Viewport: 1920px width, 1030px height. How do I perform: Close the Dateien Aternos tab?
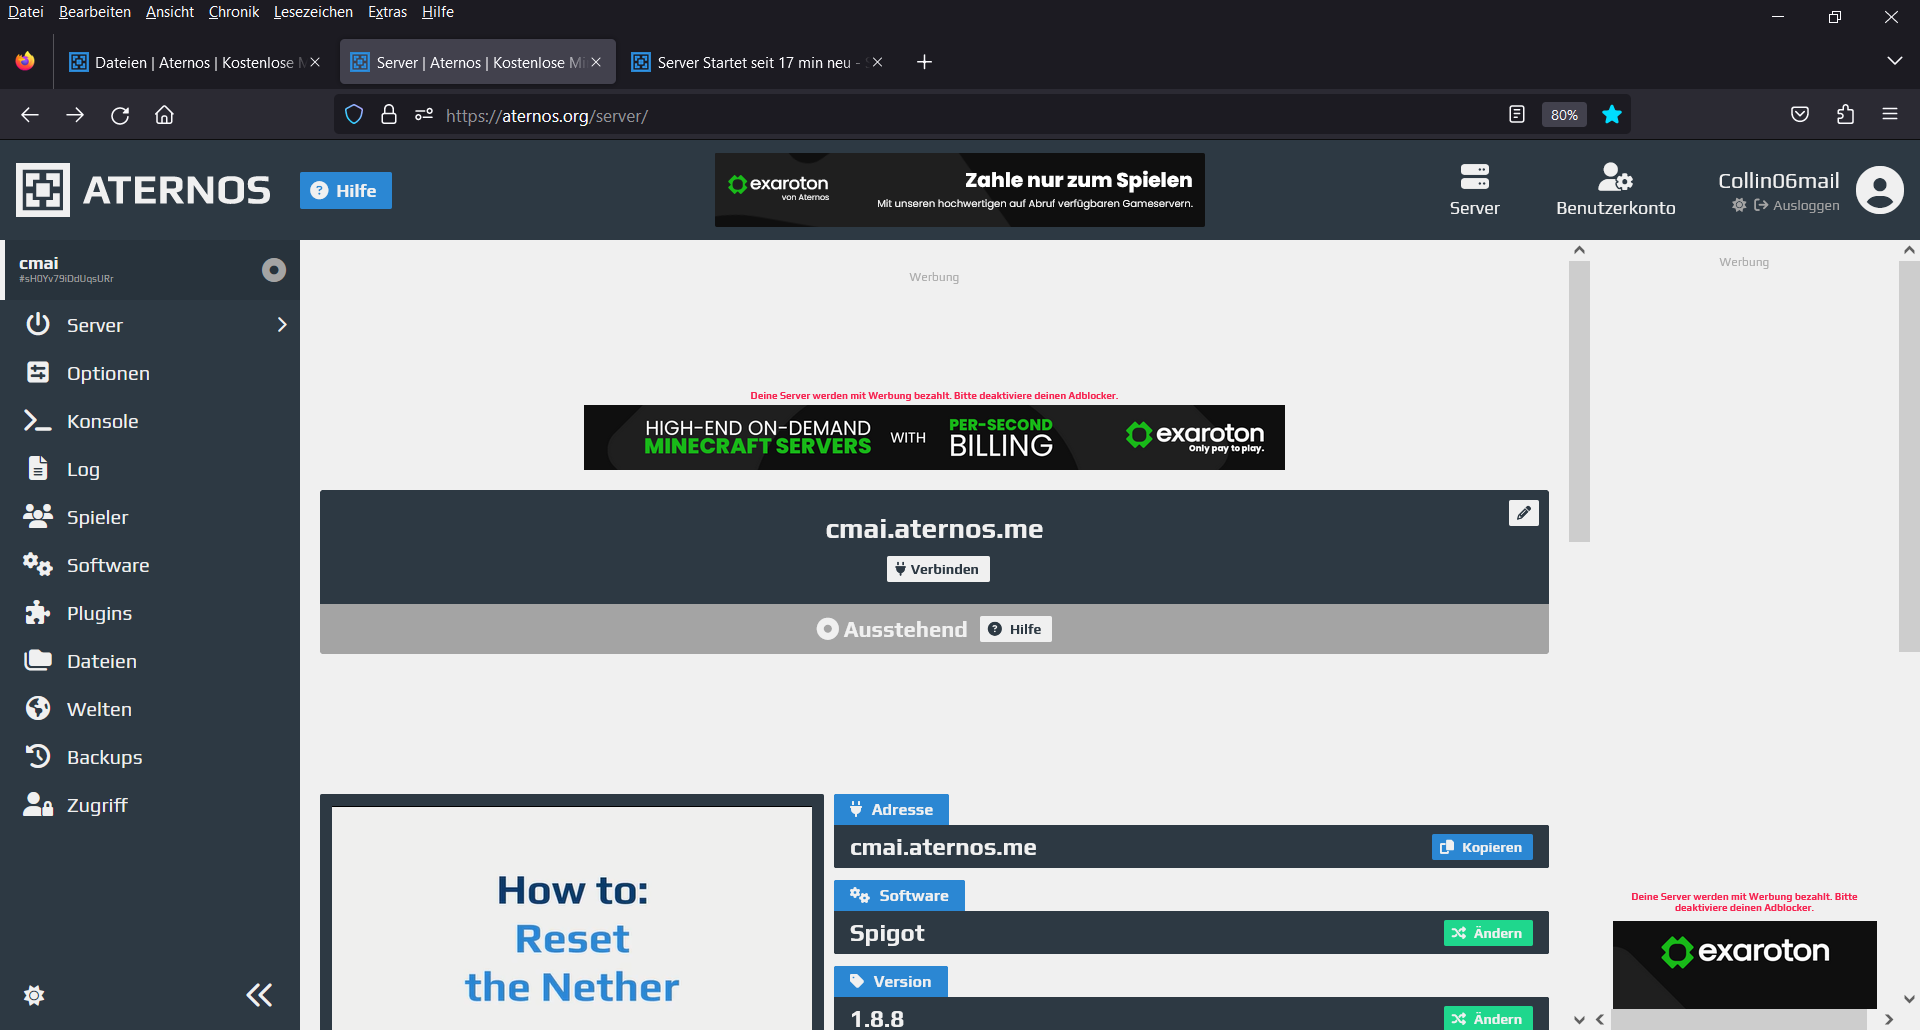[x=315, y=62]
